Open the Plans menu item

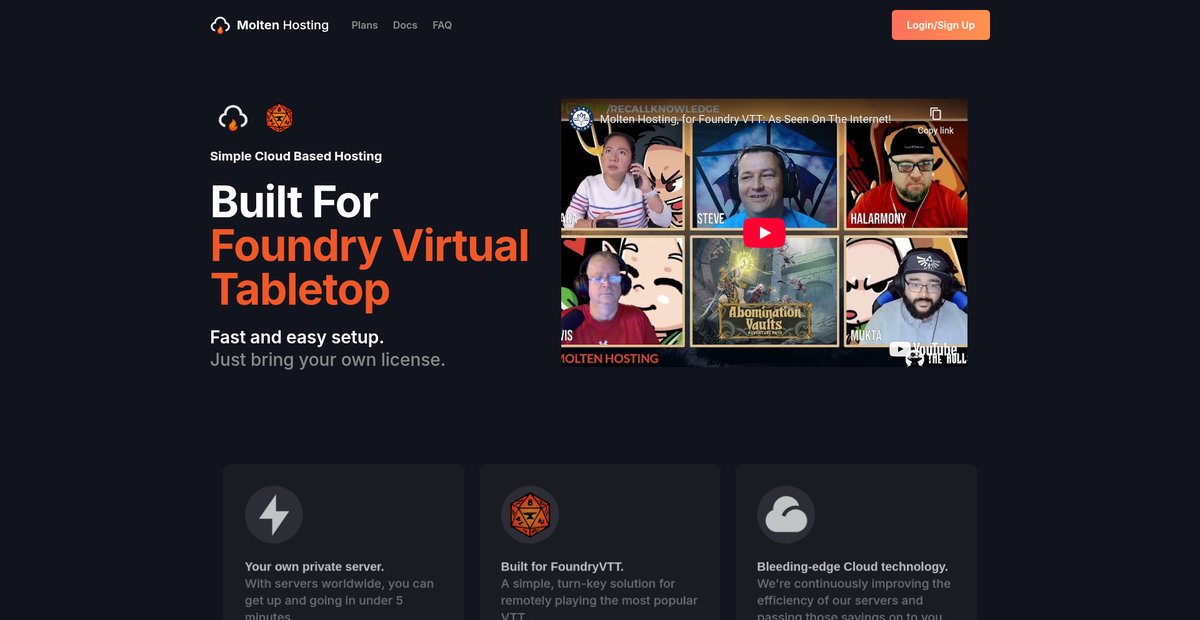365,25
